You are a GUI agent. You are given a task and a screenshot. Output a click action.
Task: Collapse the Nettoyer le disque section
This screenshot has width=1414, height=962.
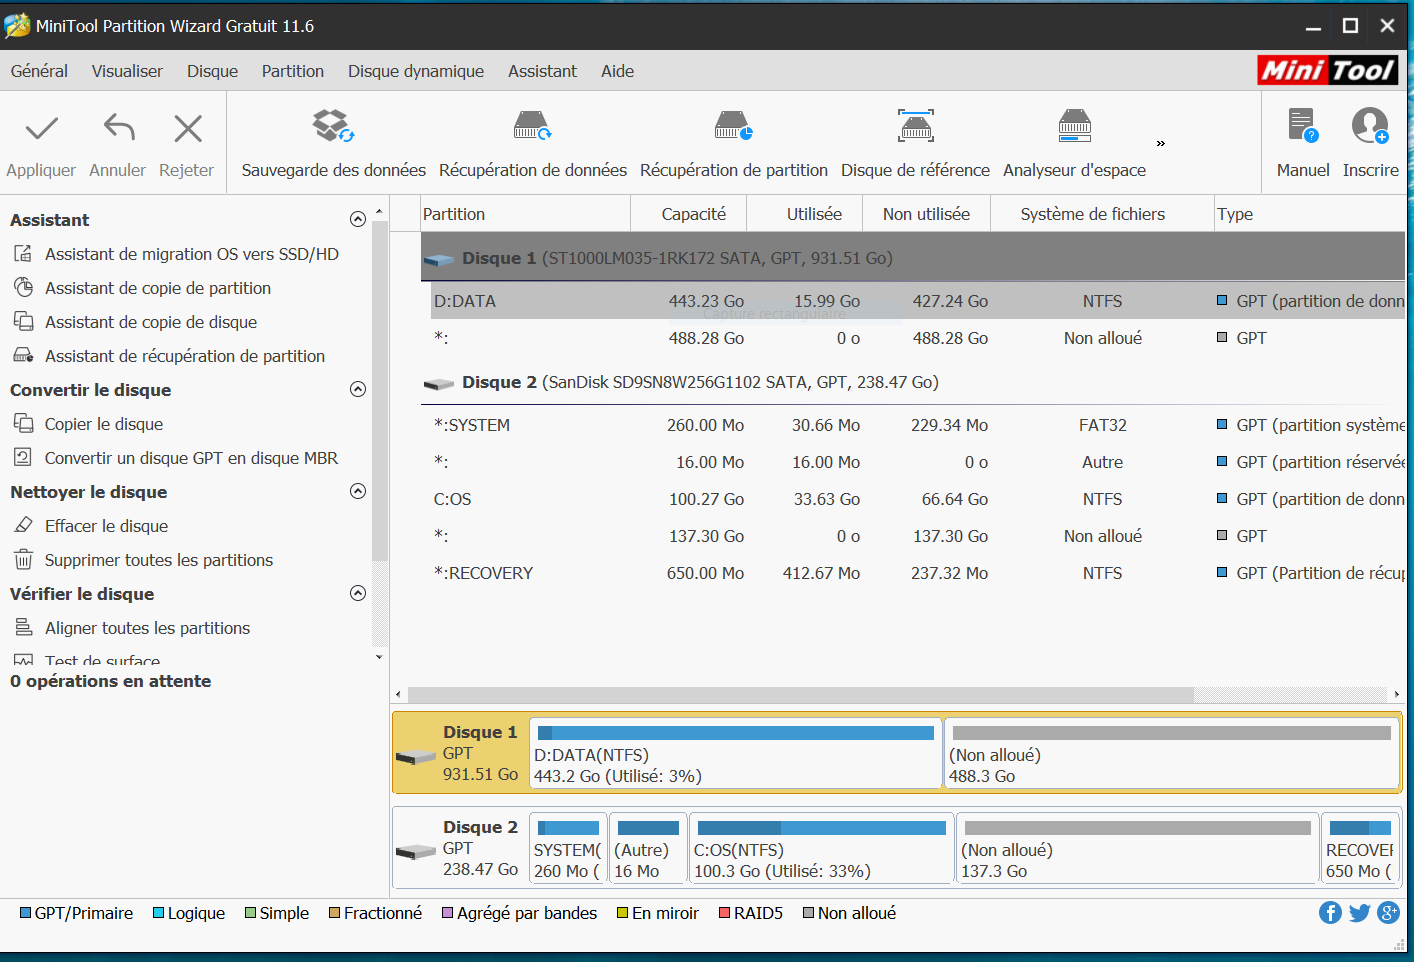pos(358,491)
